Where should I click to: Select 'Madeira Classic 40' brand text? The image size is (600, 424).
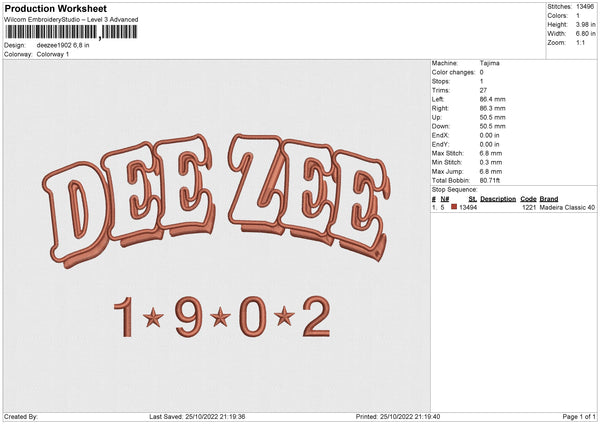coord(567,207)
